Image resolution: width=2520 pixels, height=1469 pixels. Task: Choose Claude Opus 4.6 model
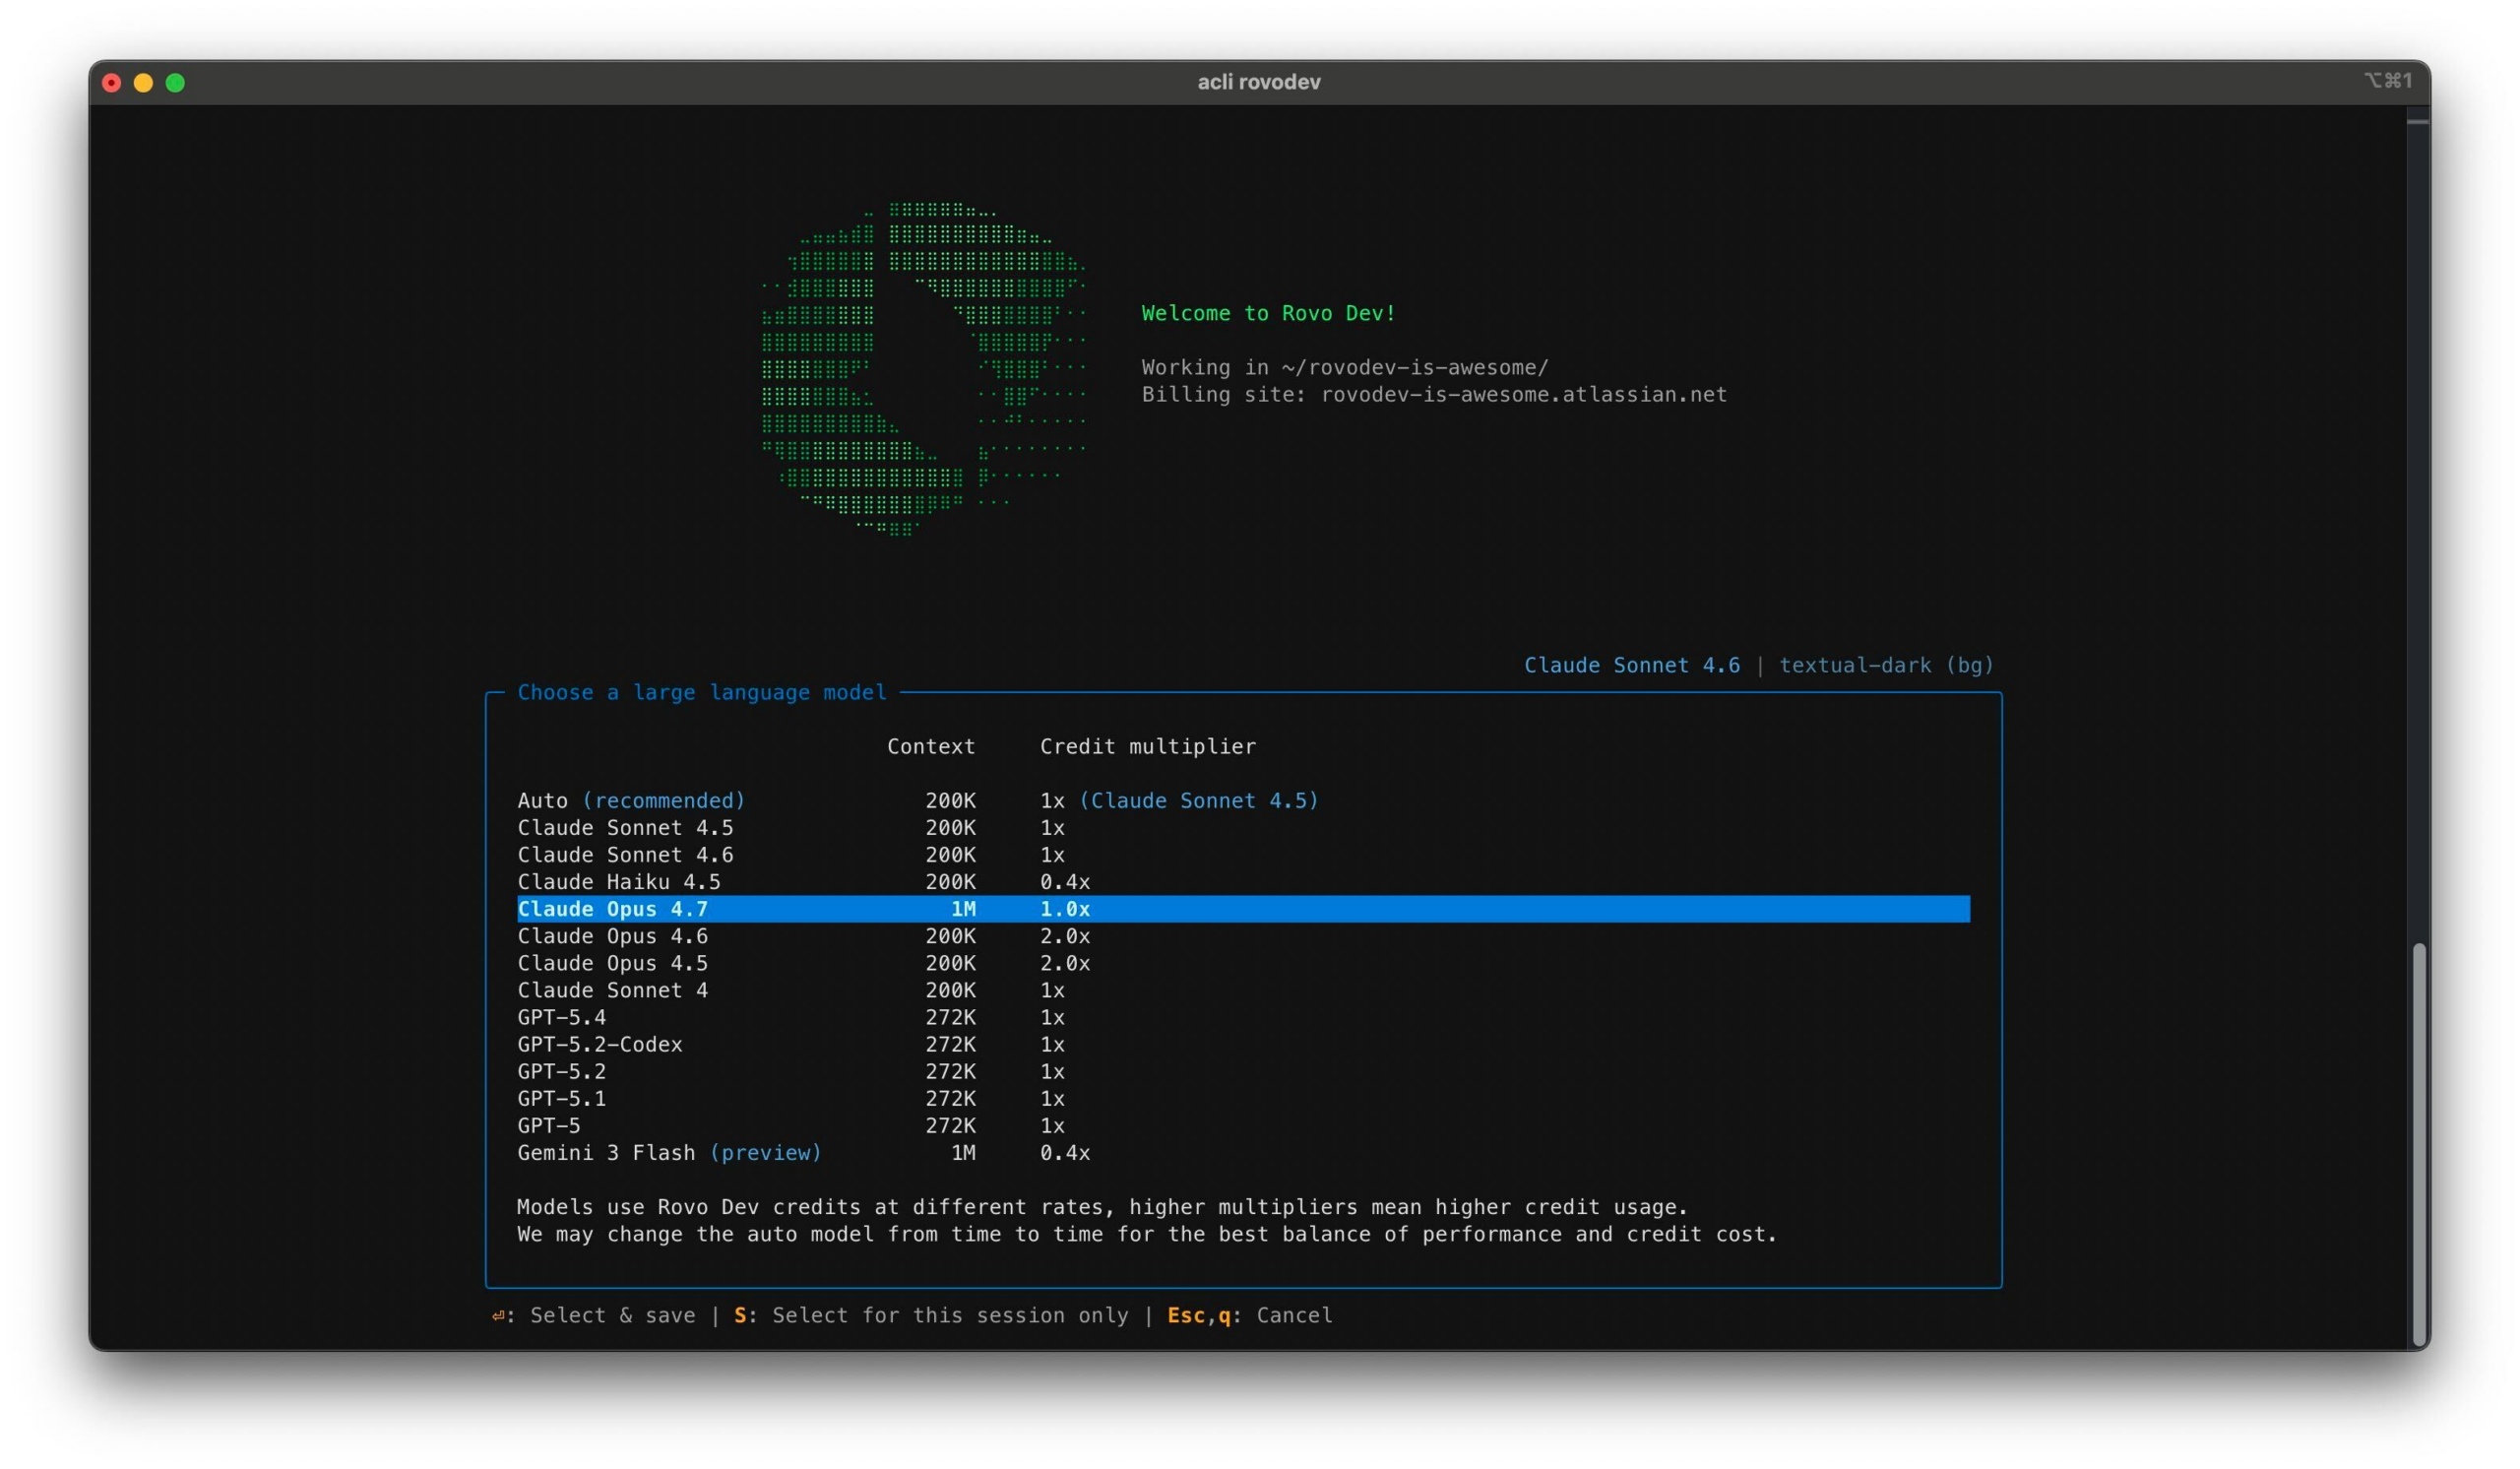[1243, 935]
